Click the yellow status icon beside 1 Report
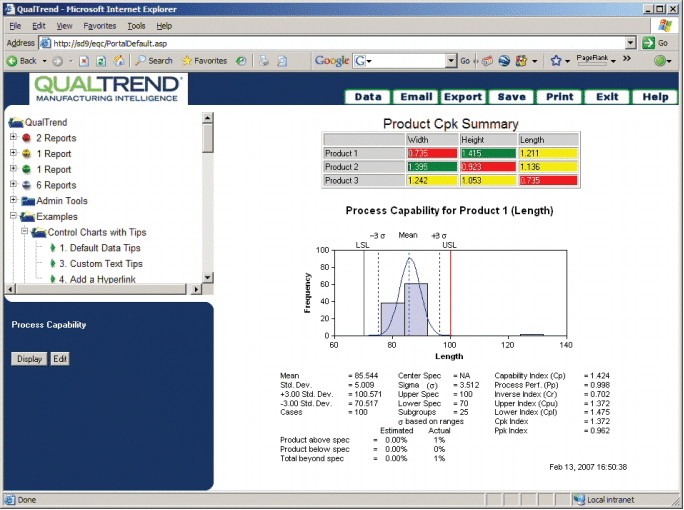Screen dimensions: 684x510 (26, 154)
